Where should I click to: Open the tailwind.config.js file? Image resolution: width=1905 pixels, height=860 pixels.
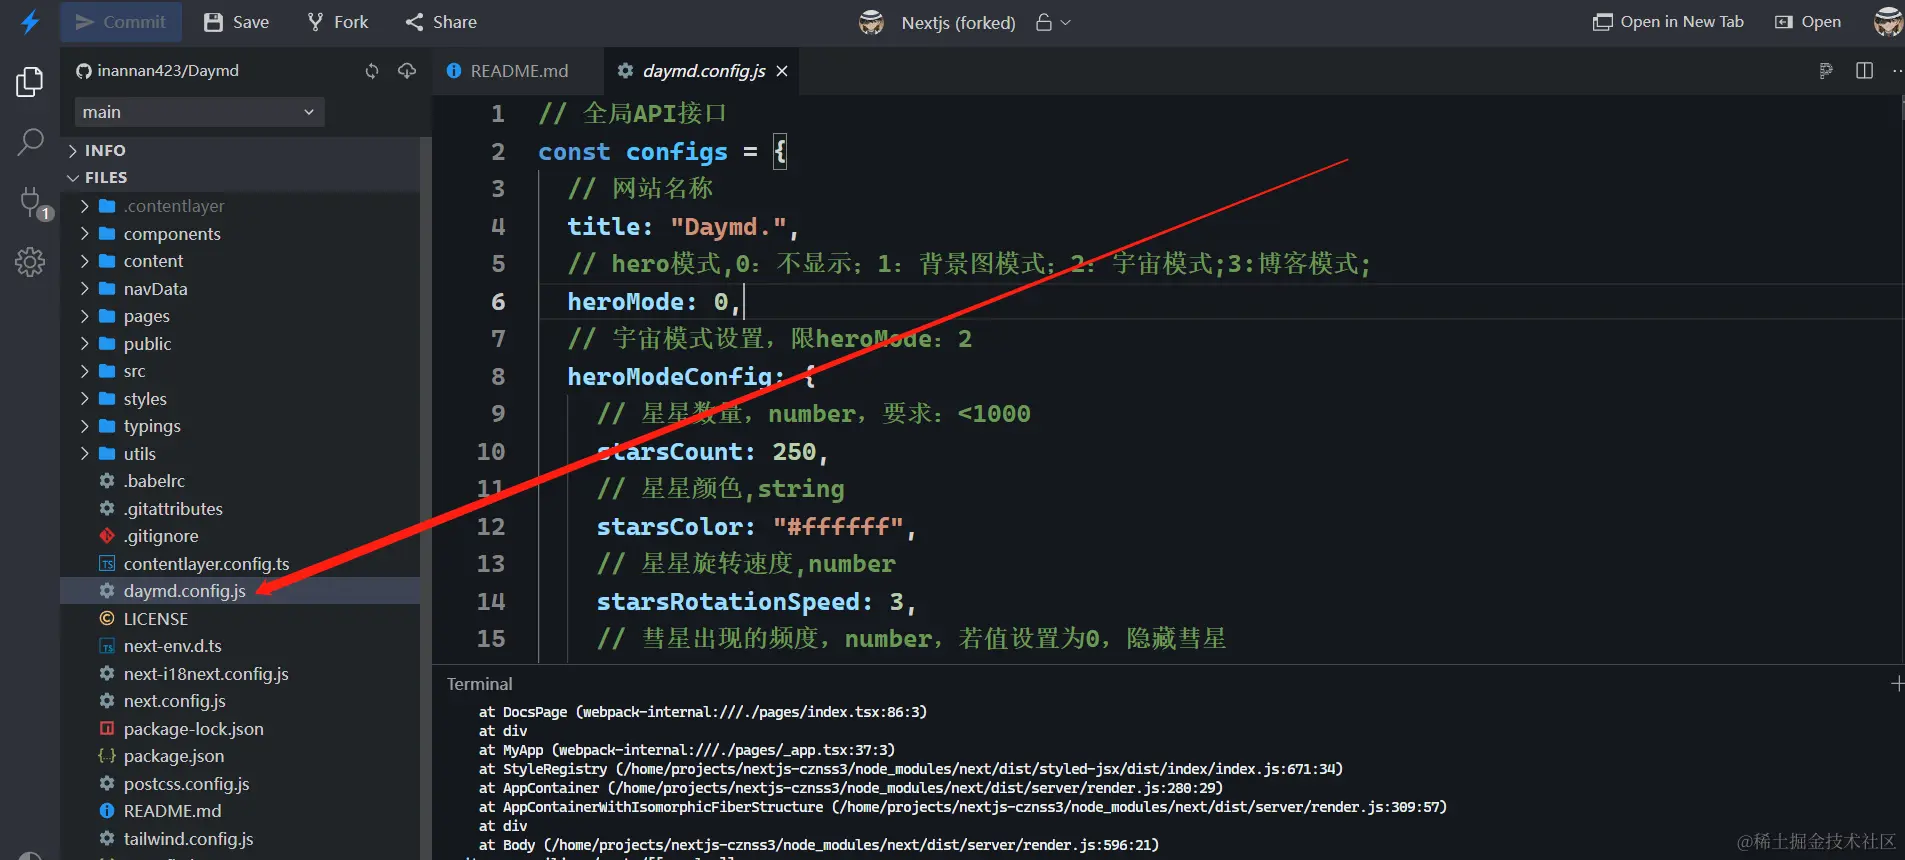(x=240, y=839)
